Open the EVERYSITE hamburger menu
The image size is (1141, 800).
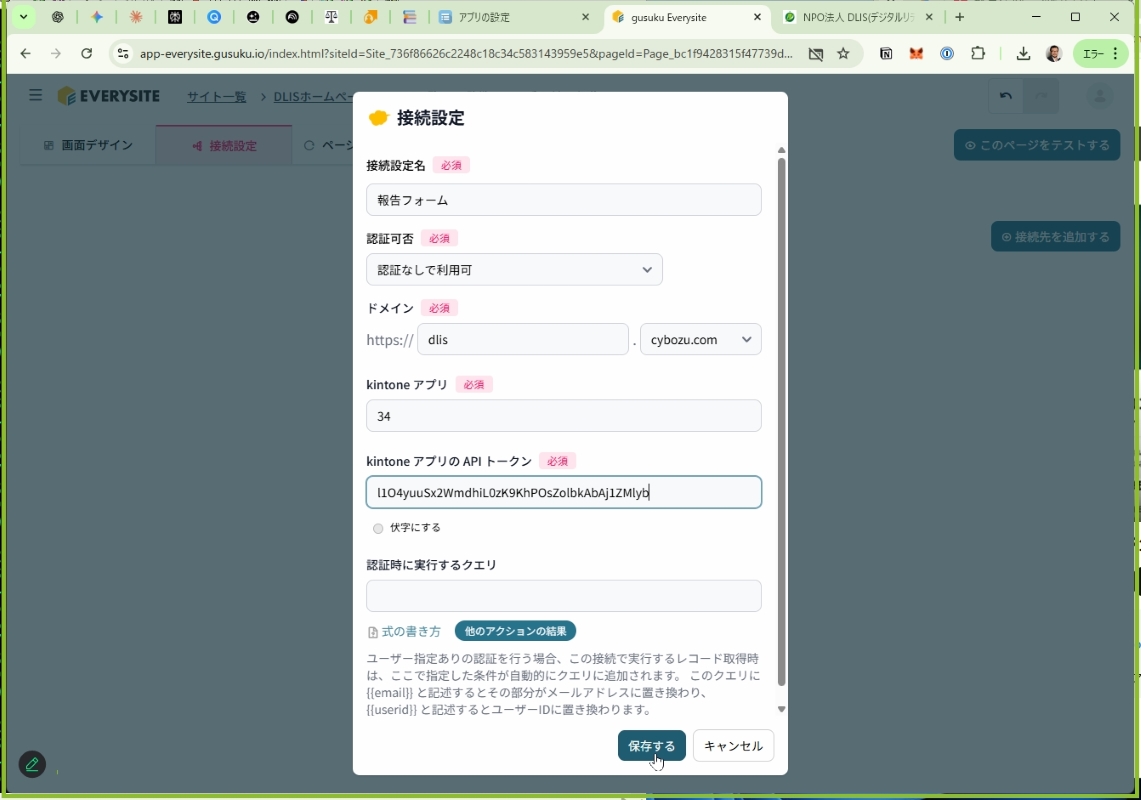pos(35,95)
